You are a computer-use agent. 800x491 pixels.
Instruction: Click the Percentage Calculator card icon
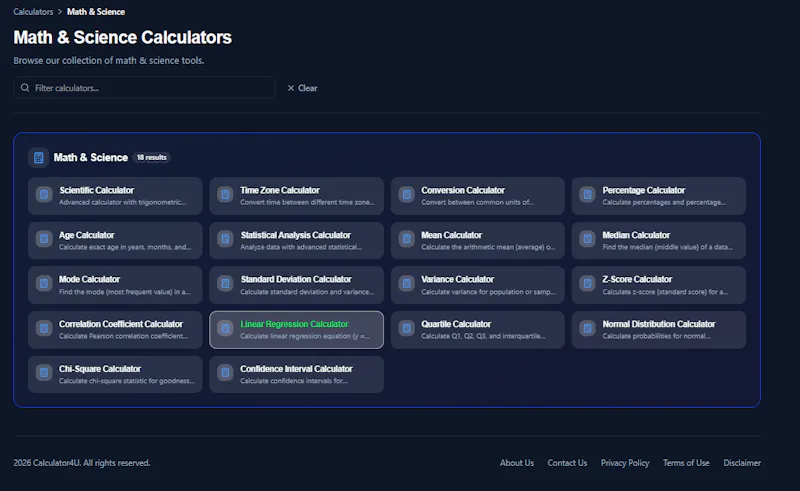coord(588,194)
